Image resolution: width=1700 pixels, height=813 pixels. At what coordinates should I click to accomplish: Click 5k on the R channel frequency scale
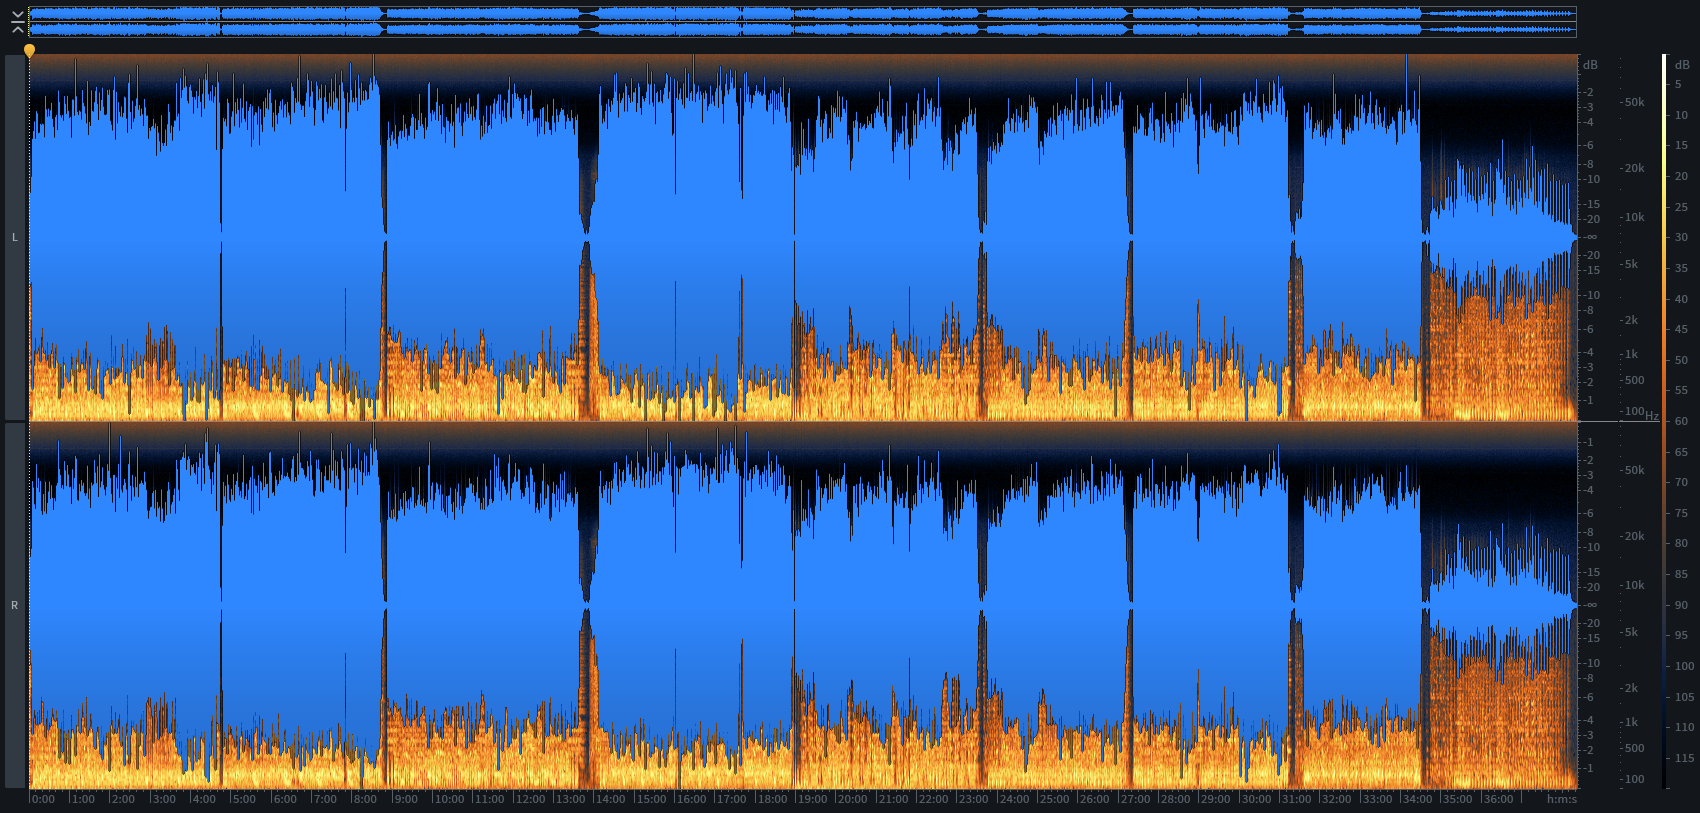(1631, 632)
